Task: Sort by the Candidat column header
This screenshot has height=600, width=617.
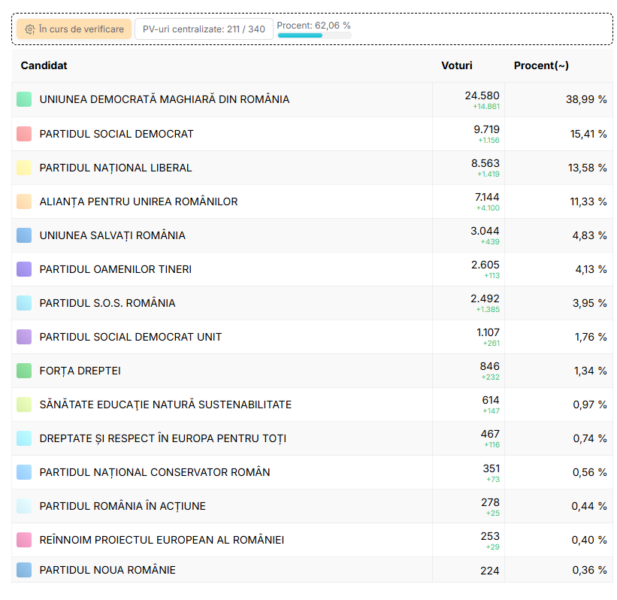Action: [43, 65]
